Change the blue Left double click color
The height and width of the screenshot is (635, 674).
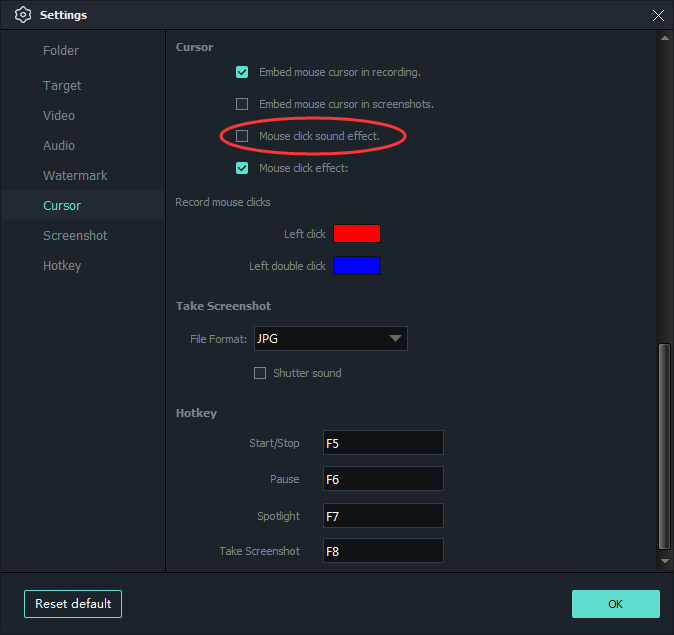[x=357, y=266]
